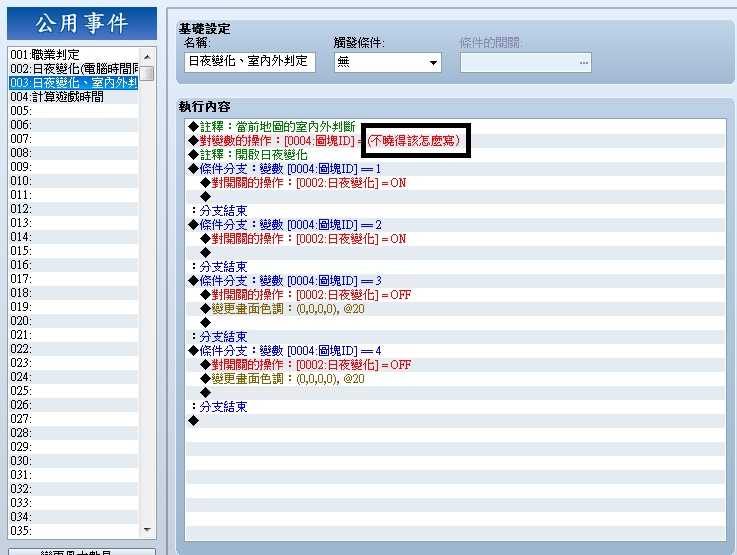The image size is (737, 555).
Task: Select empty common event slot 010
Action: tap(74, 181)
